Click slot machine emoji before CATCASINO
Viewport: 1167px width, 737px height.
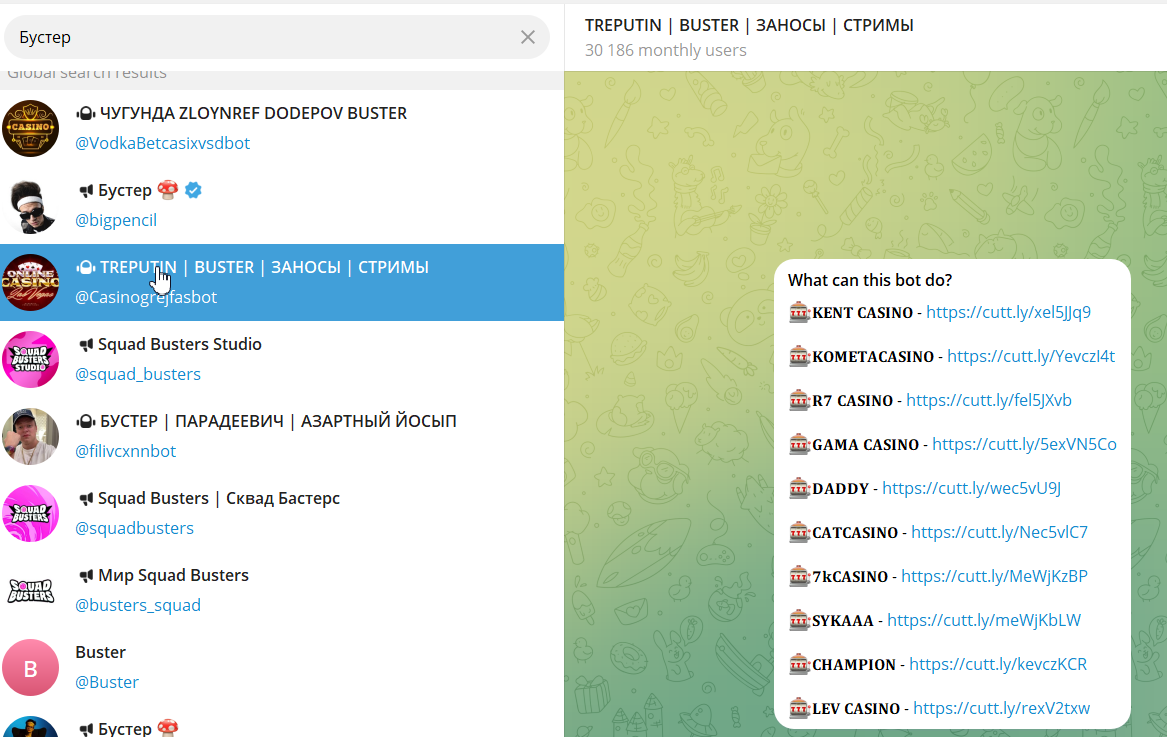(x=799, y=532)
